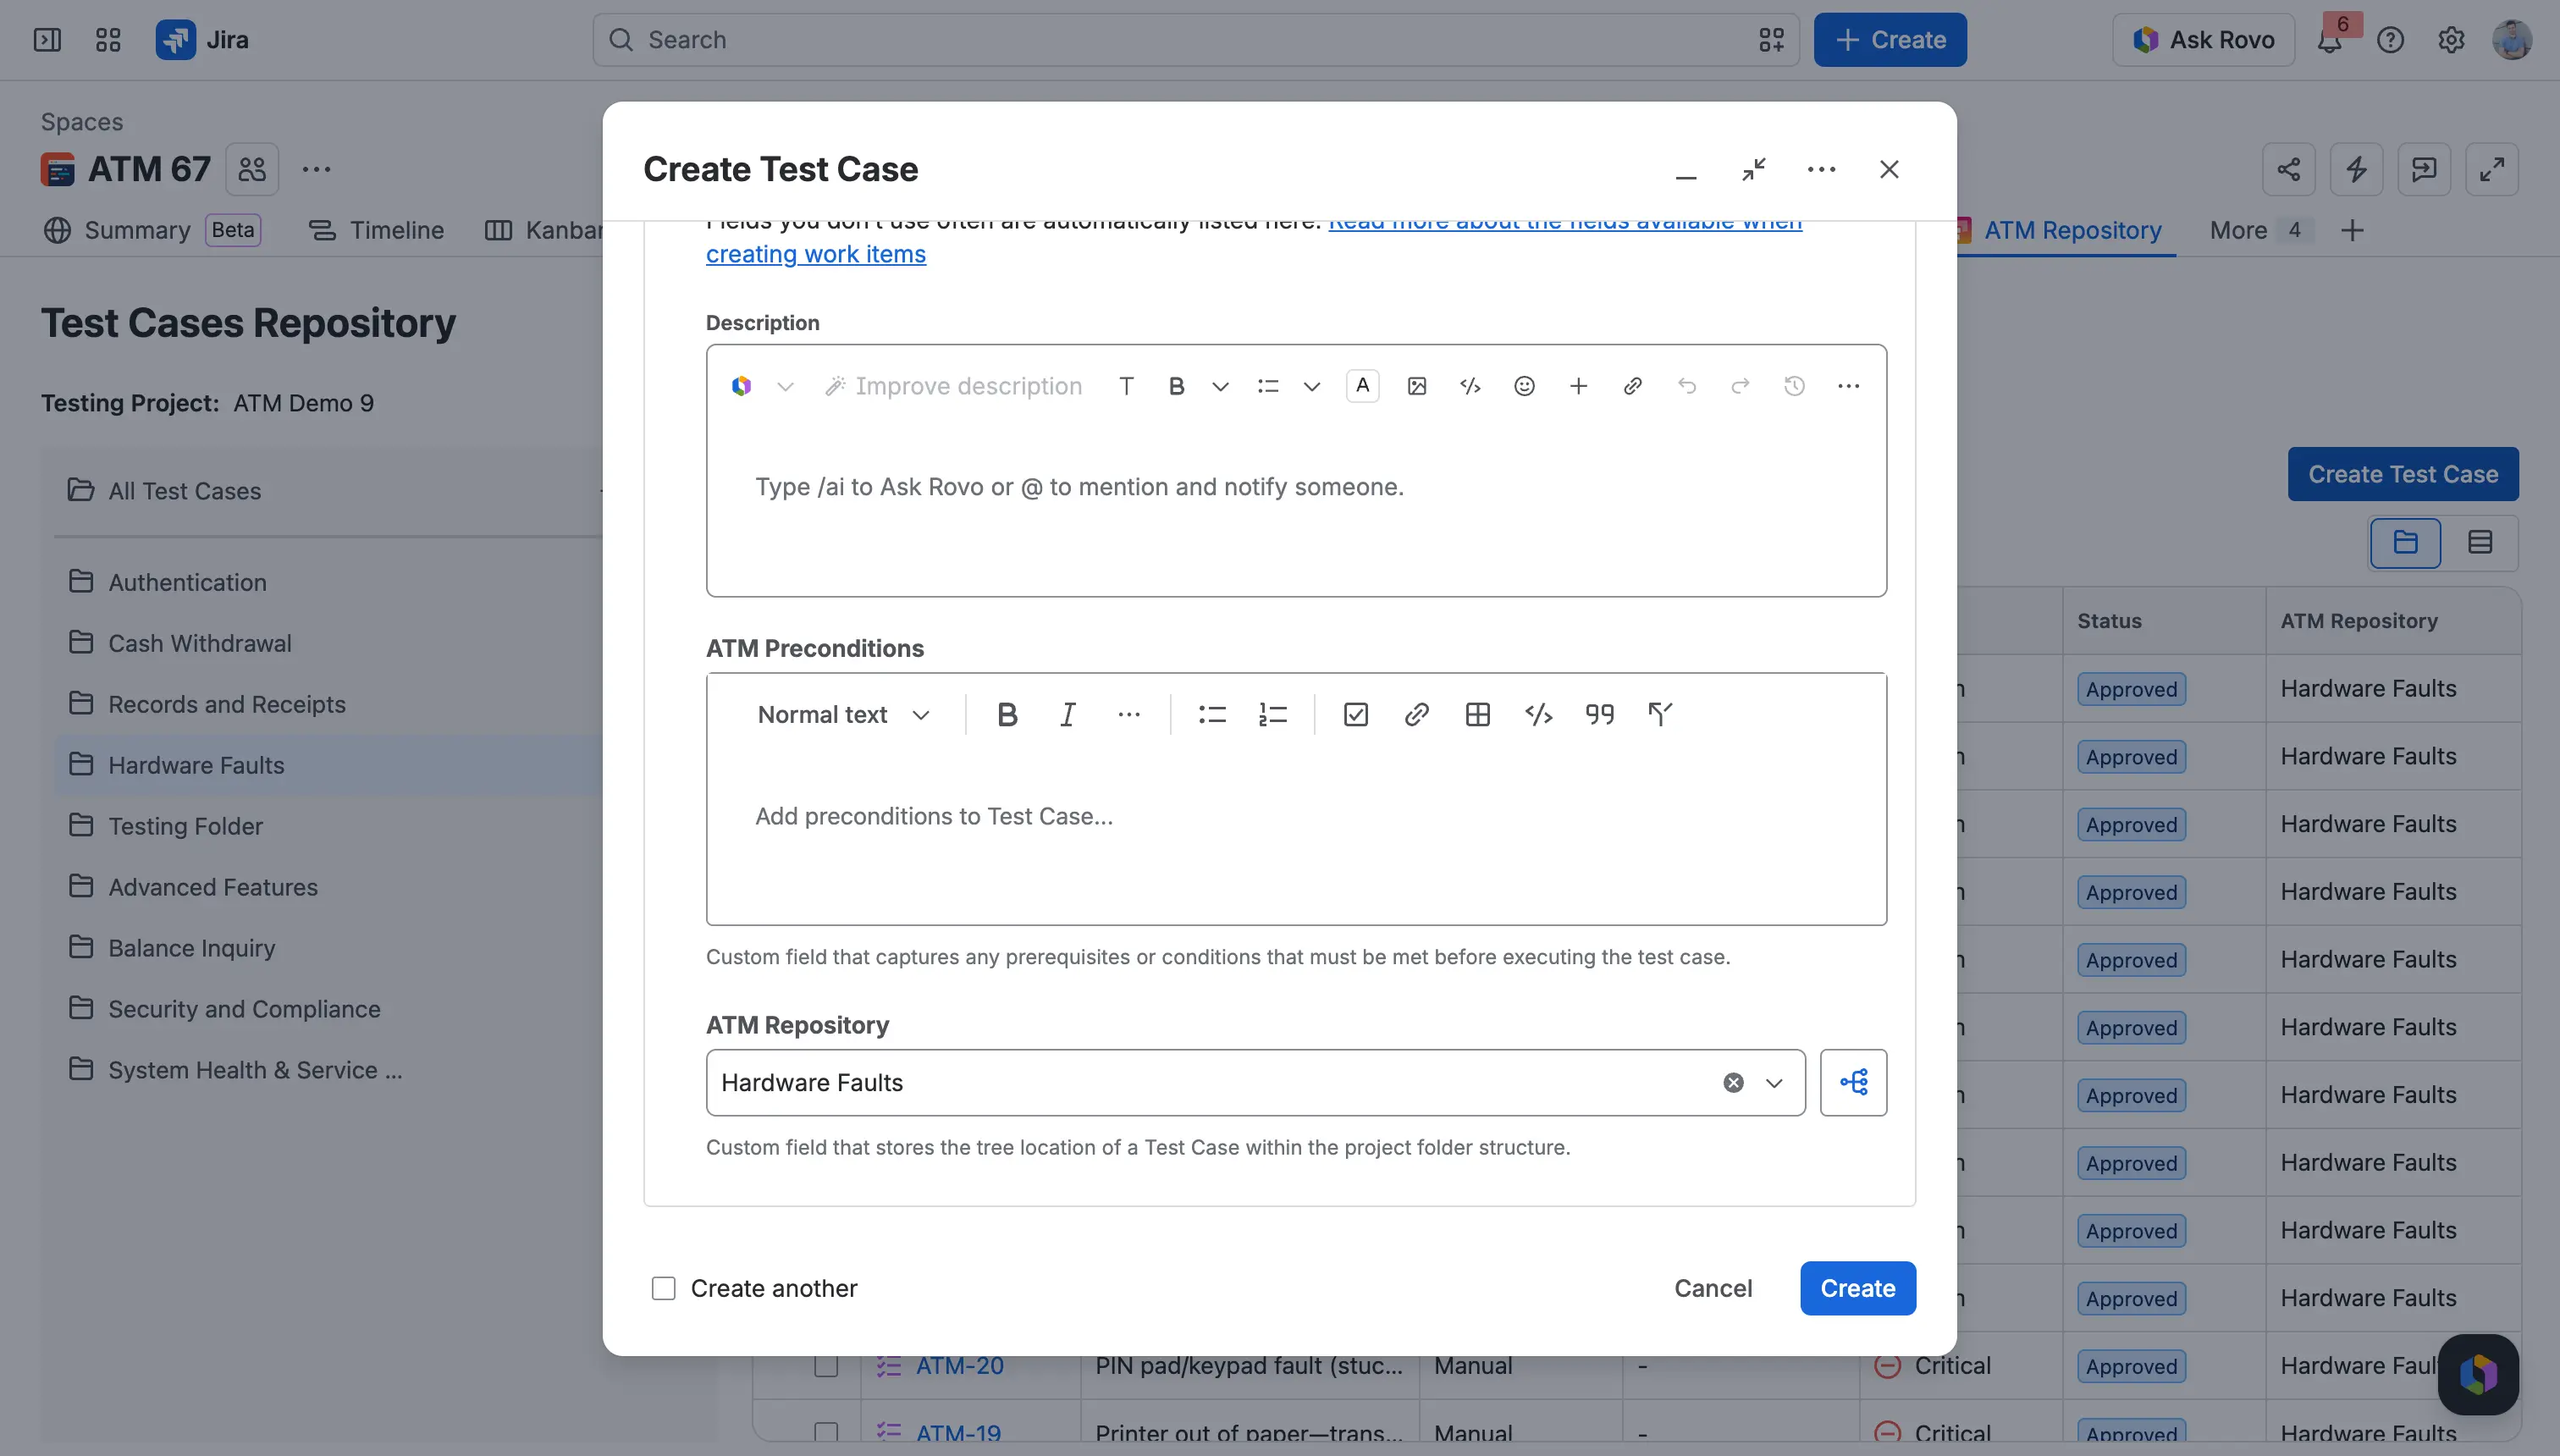2560x1456 pixels.
Task: Click code icon in Description toolbar
Action: click(x=1470, y=386)
